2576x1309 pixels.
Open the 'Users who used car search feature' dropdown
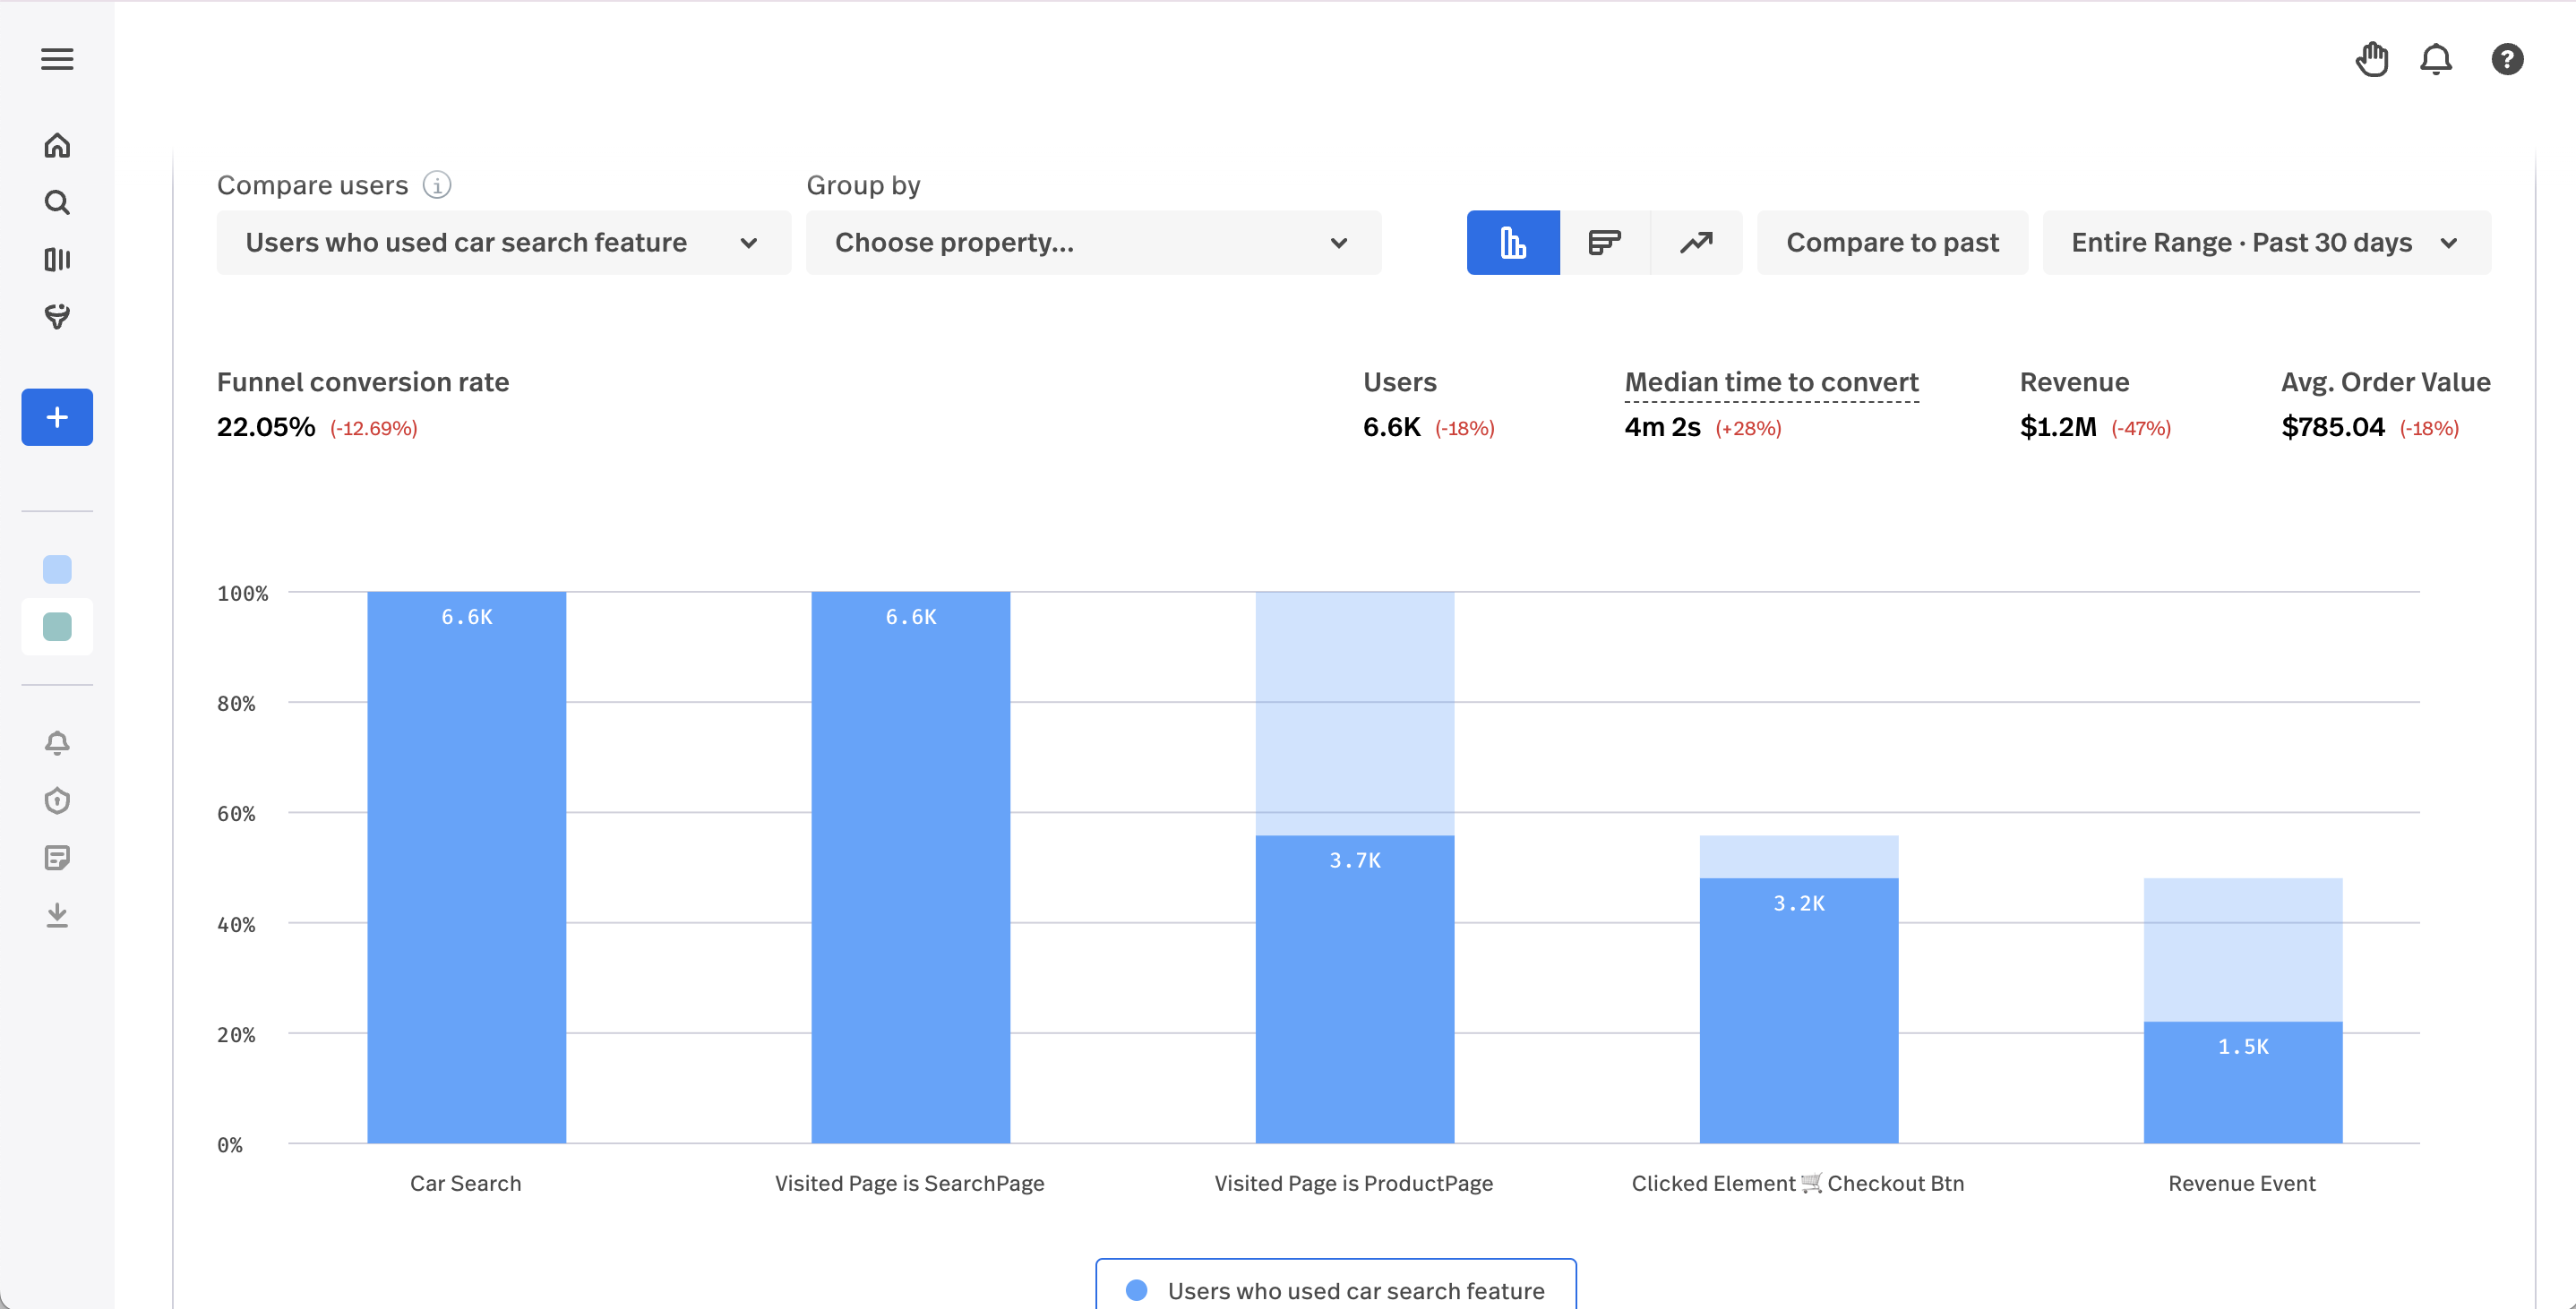click(x=503, y=242)
